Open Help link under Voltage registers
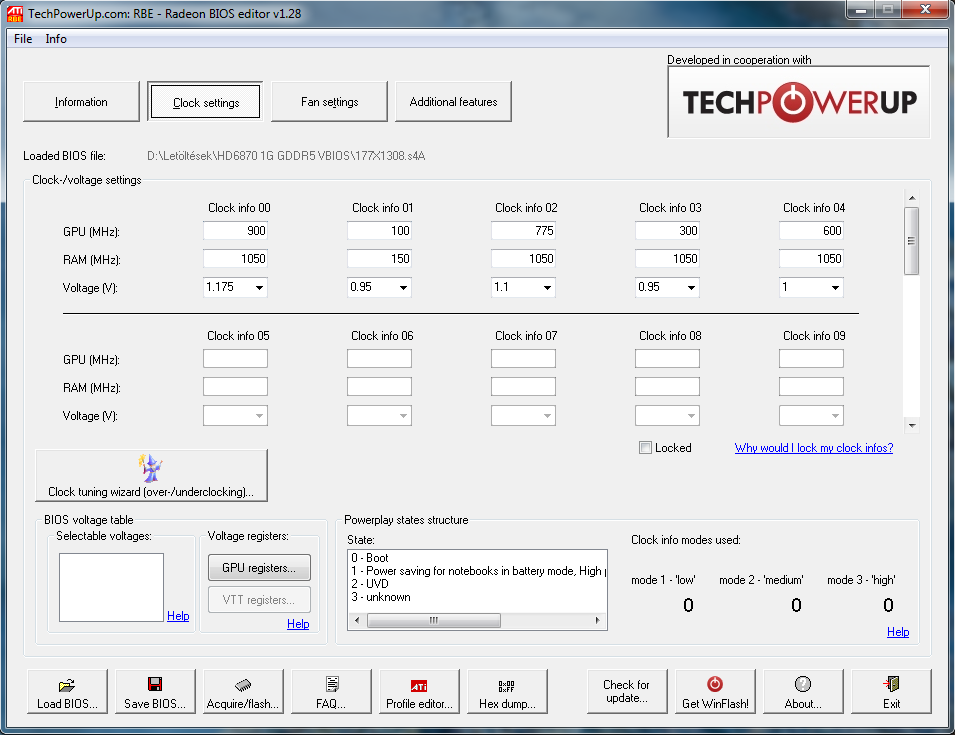Viewport: 955px width, 735px height. click(x=298, y=624)
